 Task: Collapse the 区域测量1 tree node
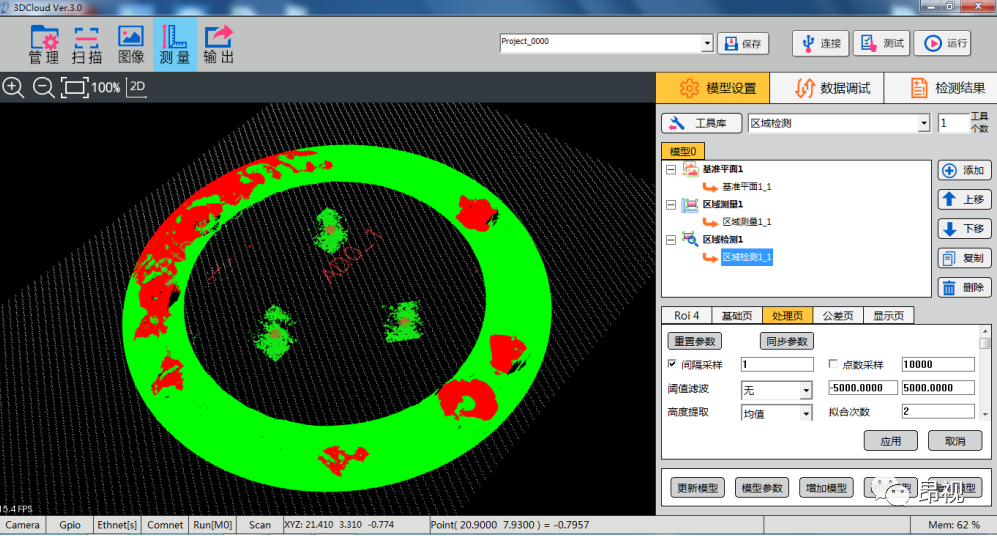pos(671,205)
